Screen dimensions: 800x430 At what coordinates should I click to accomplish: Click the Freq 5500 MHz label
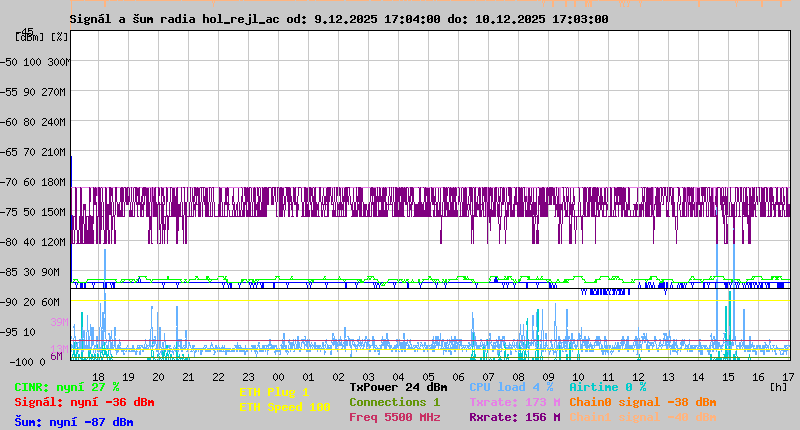(x=394, y=417)
